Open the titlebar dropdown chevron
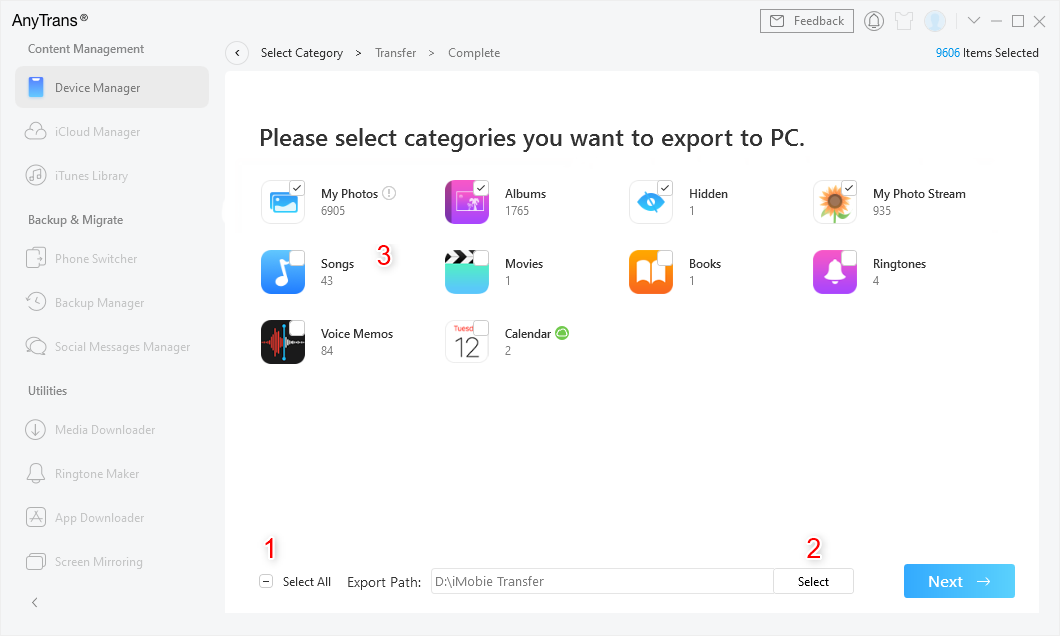Screen dimensions: 1060x636 point(973,20)
